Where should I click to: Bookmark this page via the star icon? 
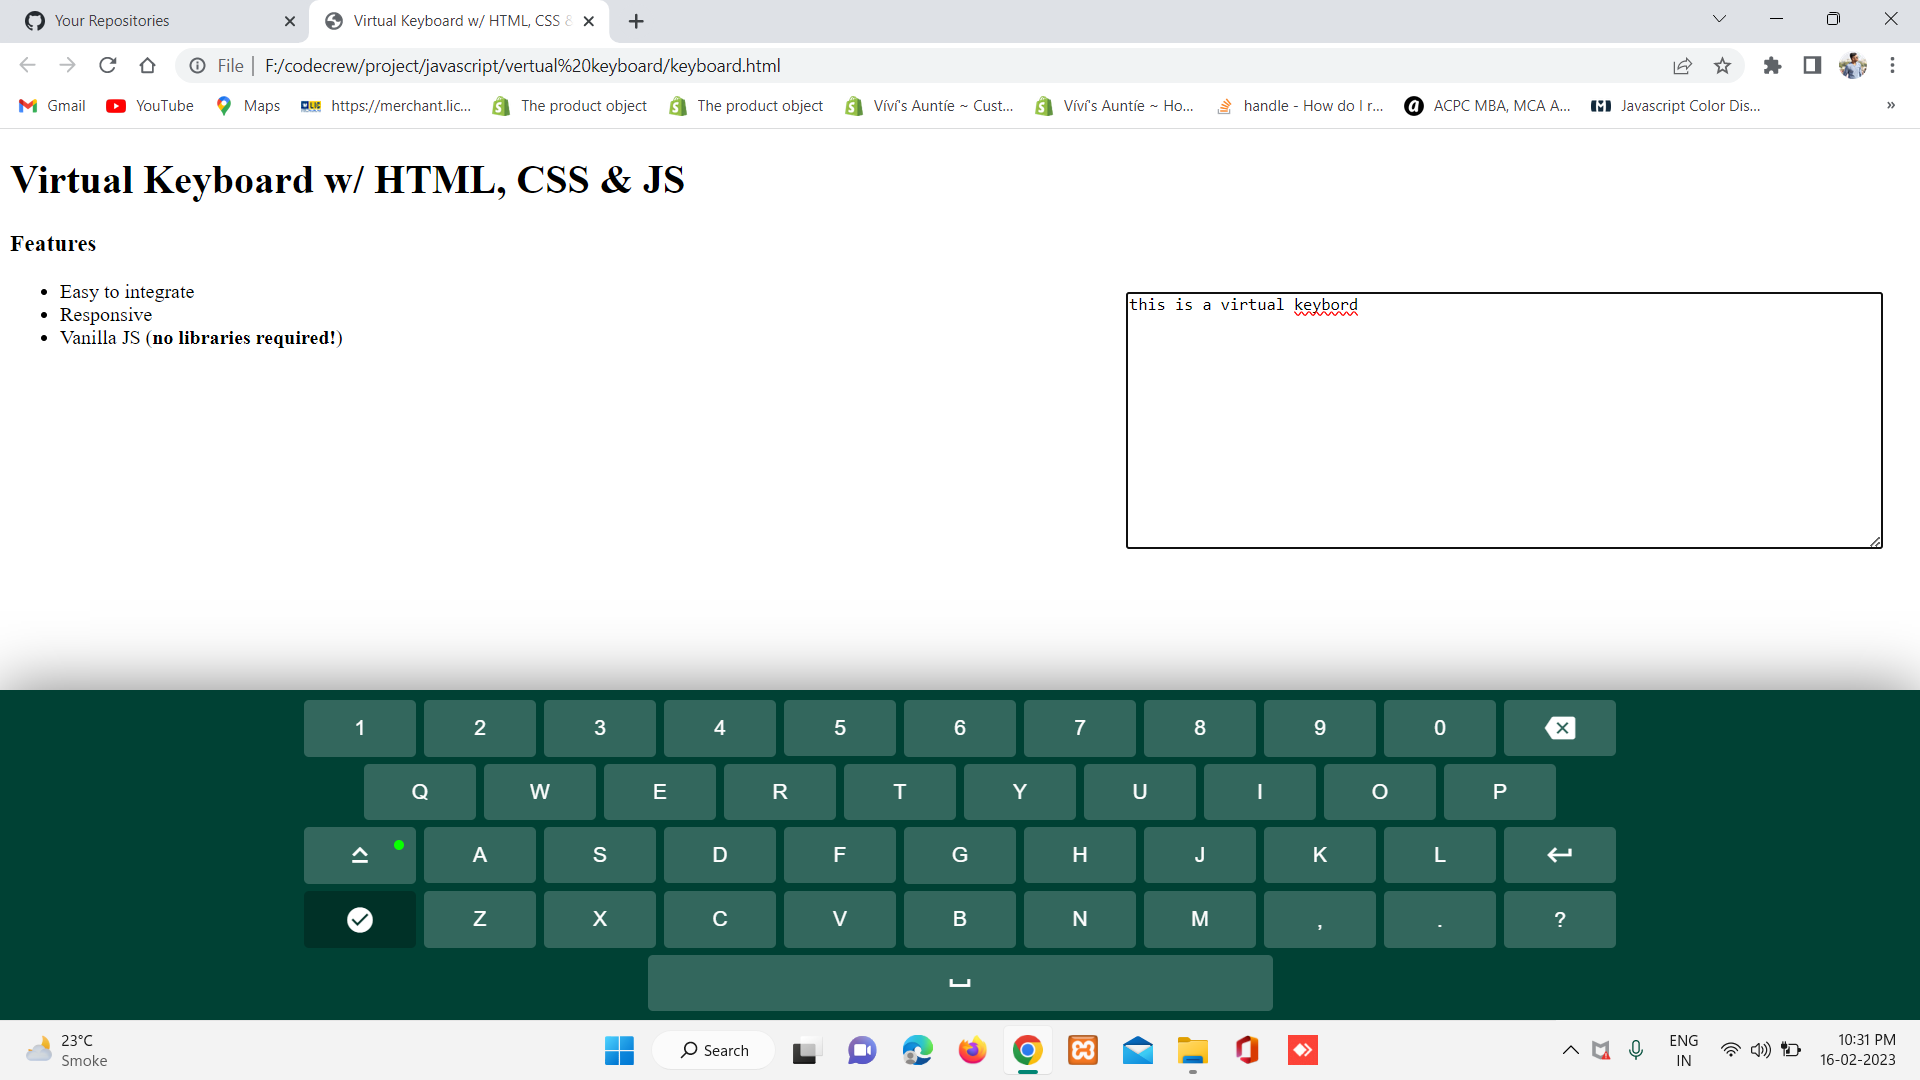point(1722,65)
